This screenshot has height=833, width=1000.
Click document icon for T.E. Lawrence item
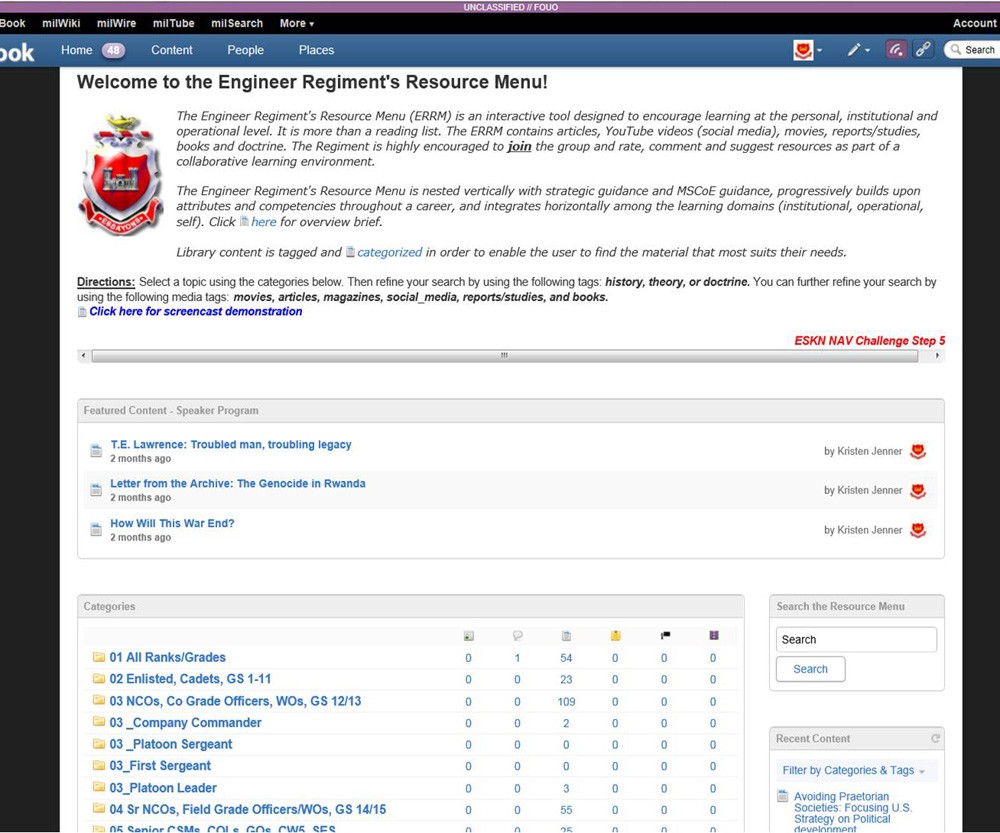pyautogui.click(x=96, y=451)
